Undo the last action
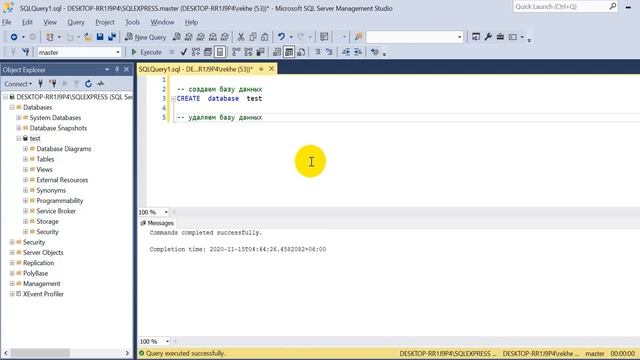640x360 pixels. pos(281,37)
